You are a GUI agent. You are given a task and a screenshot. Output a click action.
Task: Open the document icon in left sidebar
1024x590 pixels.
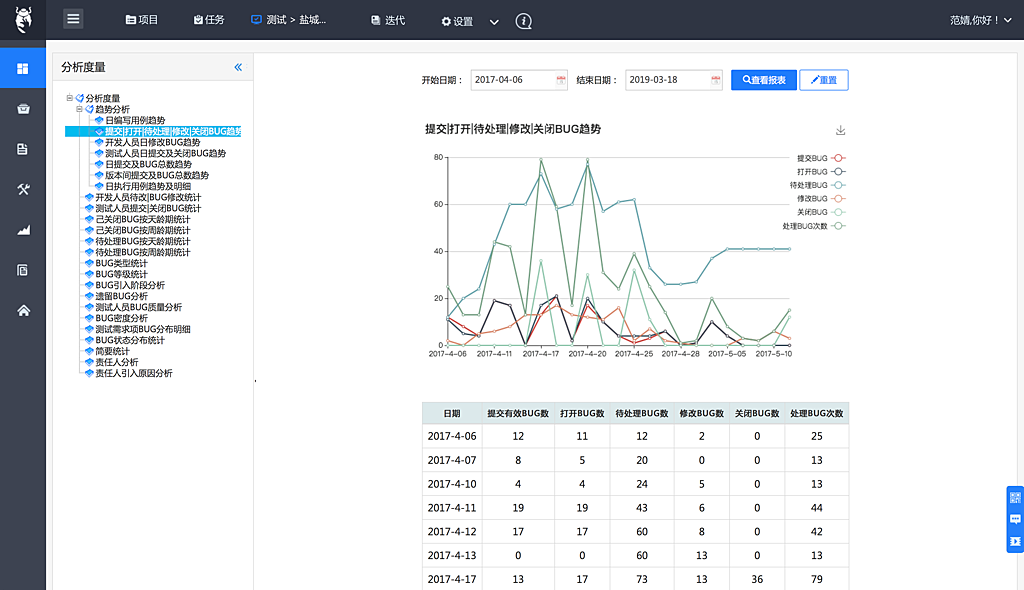tap(23, 149)
